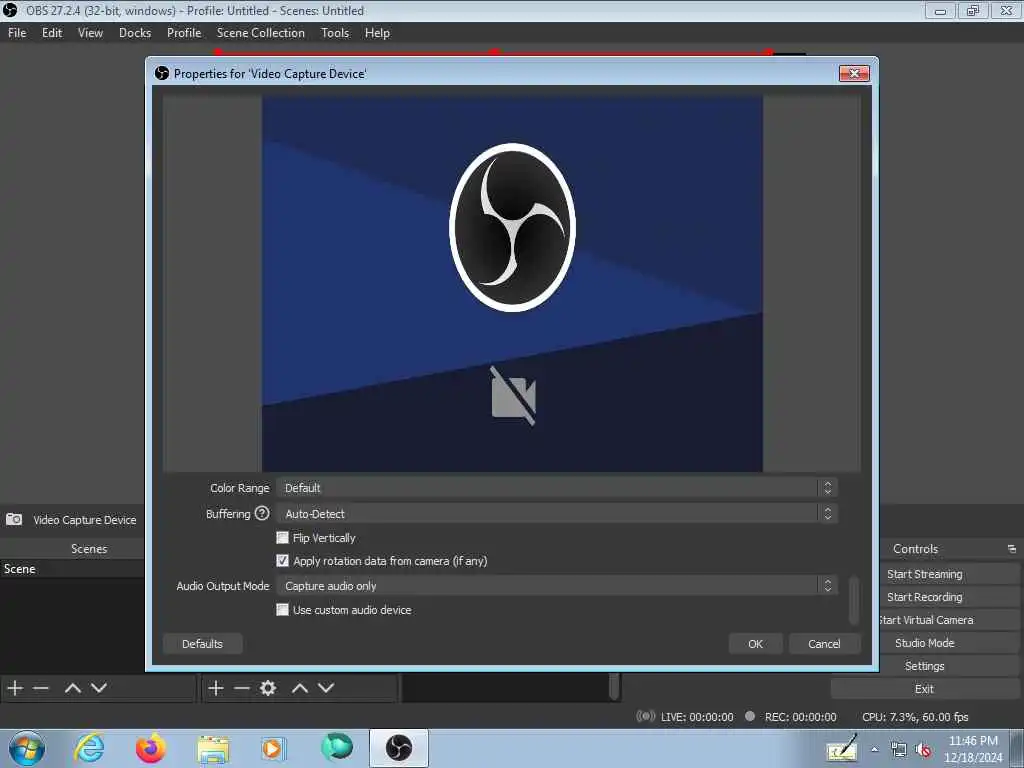Click the Exit button
This screenshot has height=768, width=1024.
pyautogui.click(x=924, y=688)
